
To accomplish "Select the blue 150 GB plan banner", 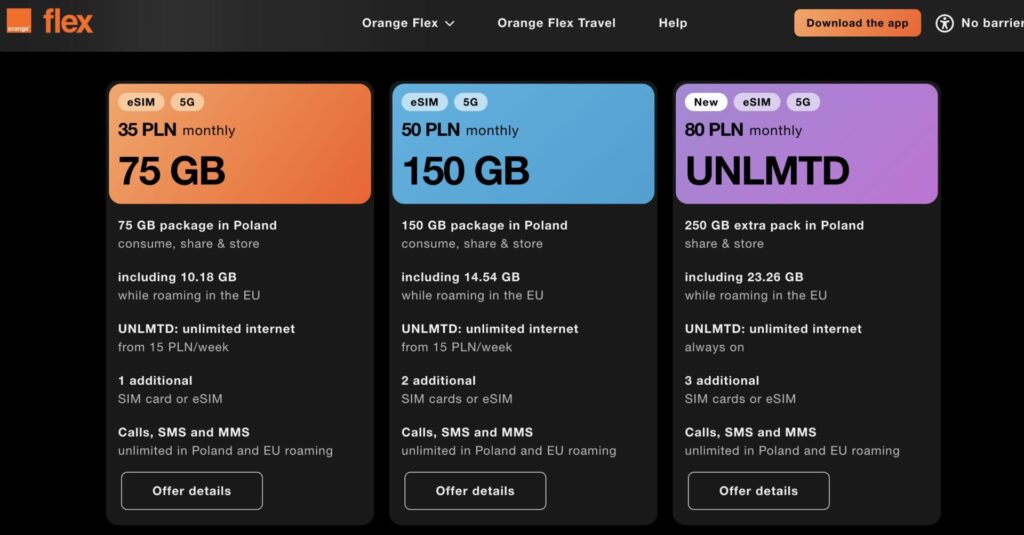I will pos(523,160).
